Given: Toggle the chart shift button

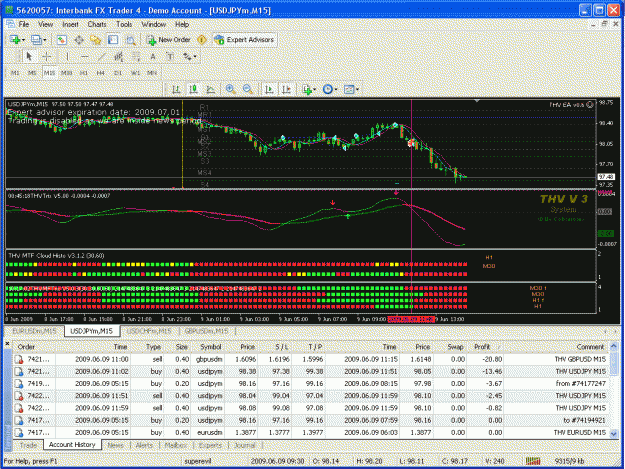Looking at the screenshot, I should pos(287,89).
